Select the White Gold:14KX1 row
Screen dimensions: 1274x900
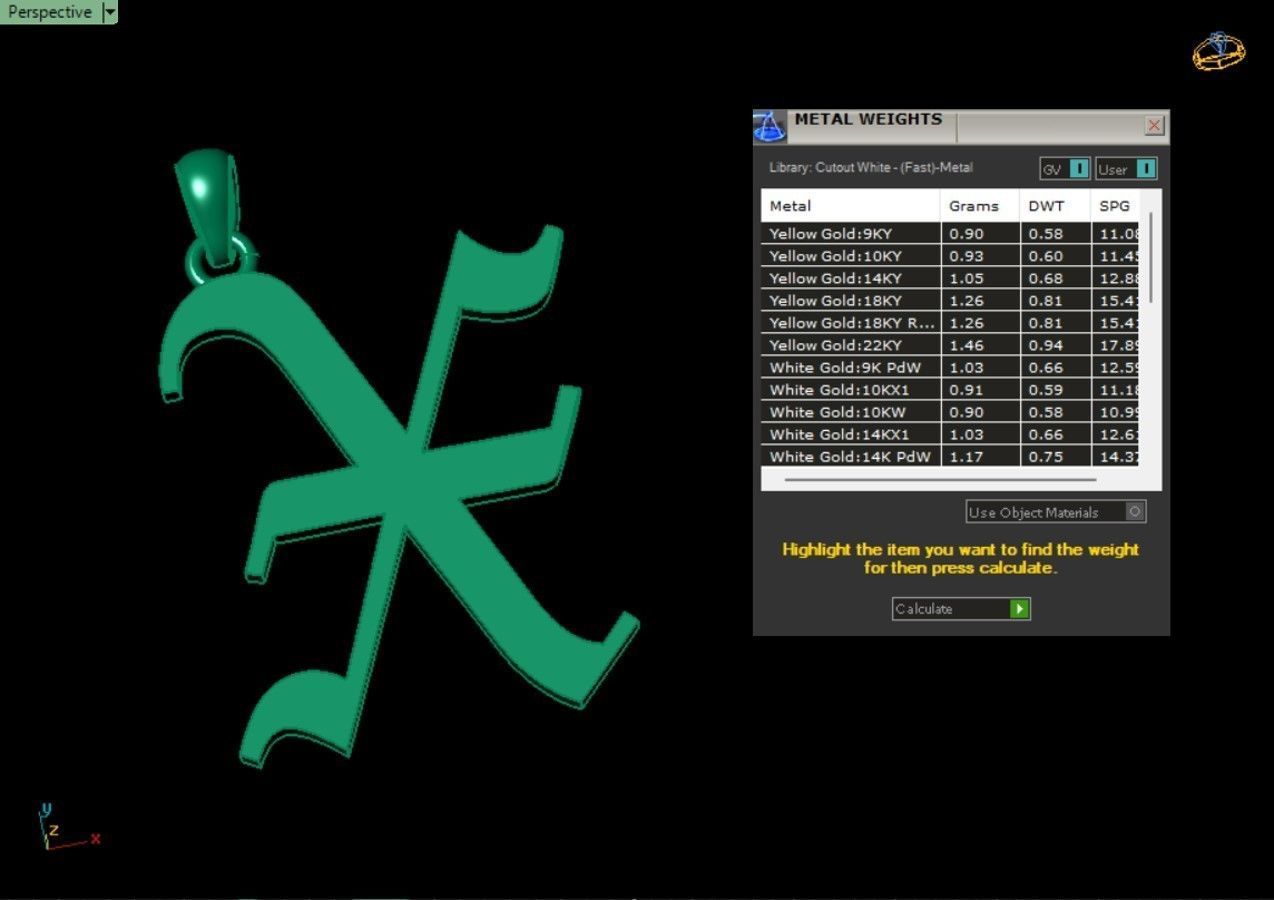click(950, 434)
